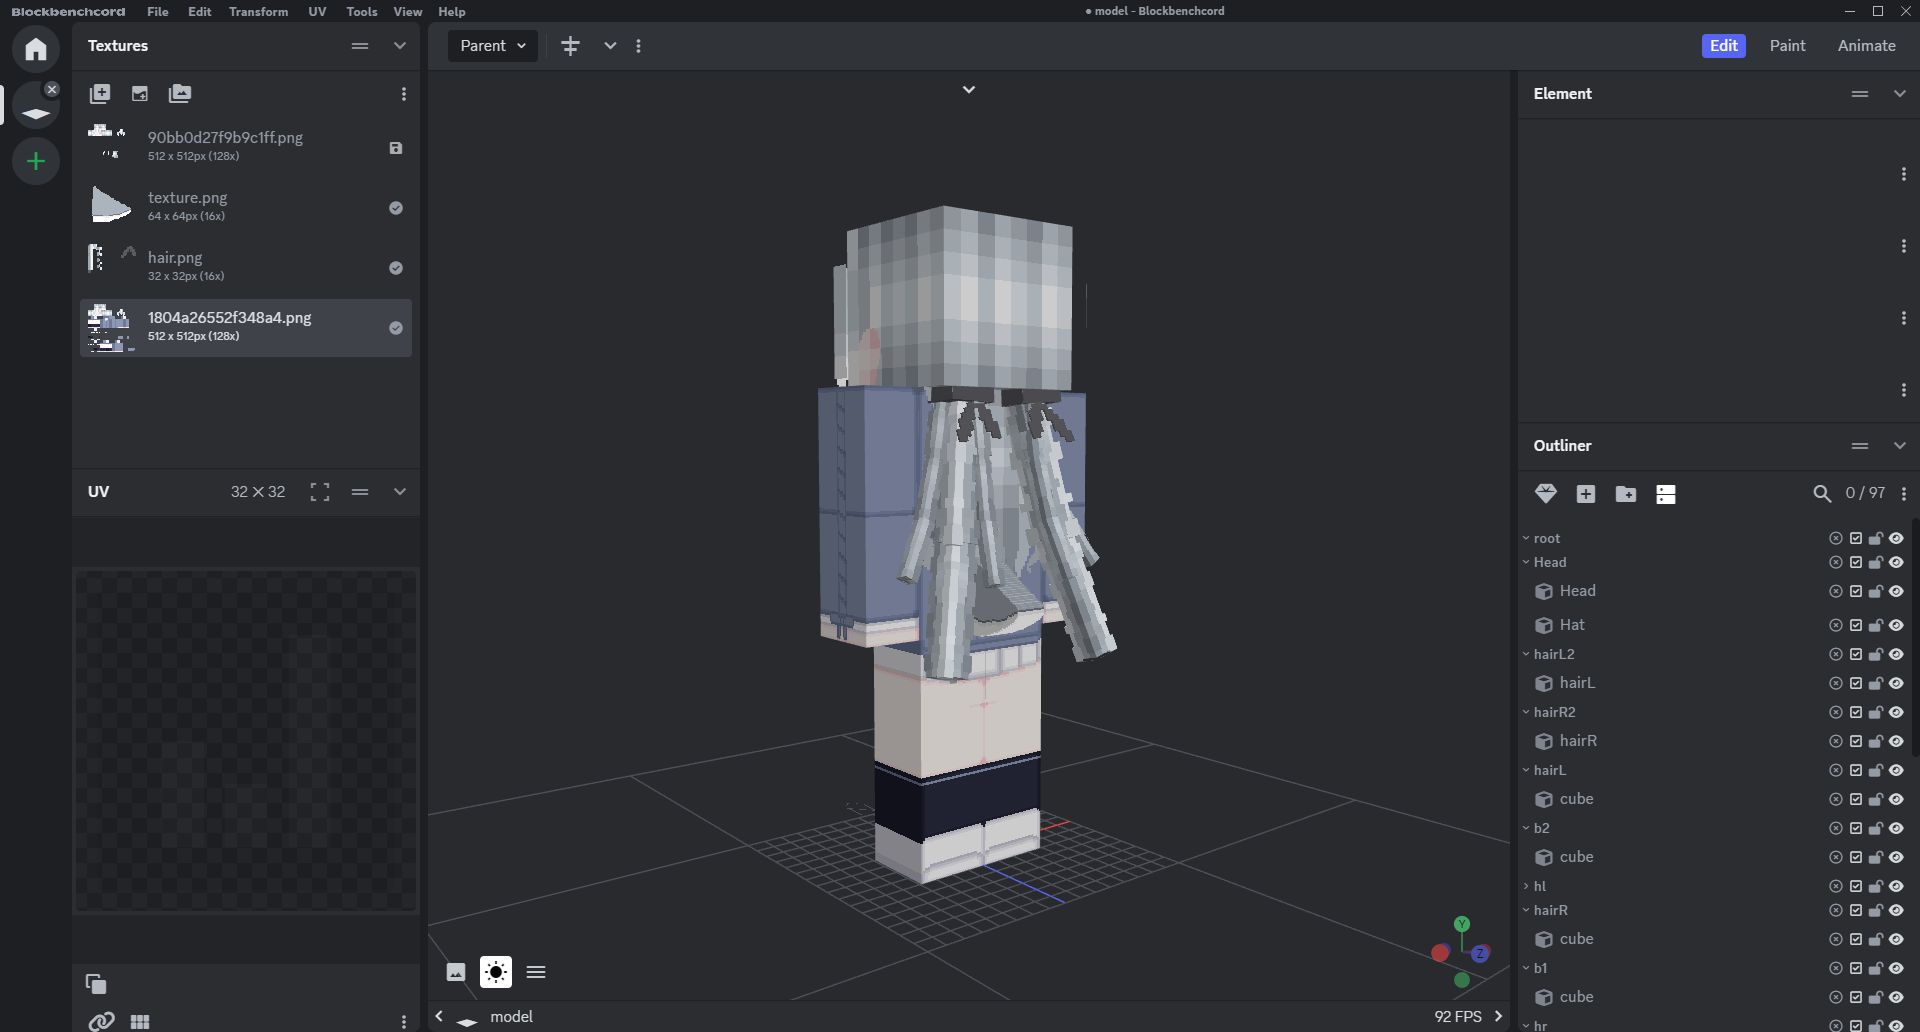Toggle visibility of hairL2 group

(x=1896, y=654)
